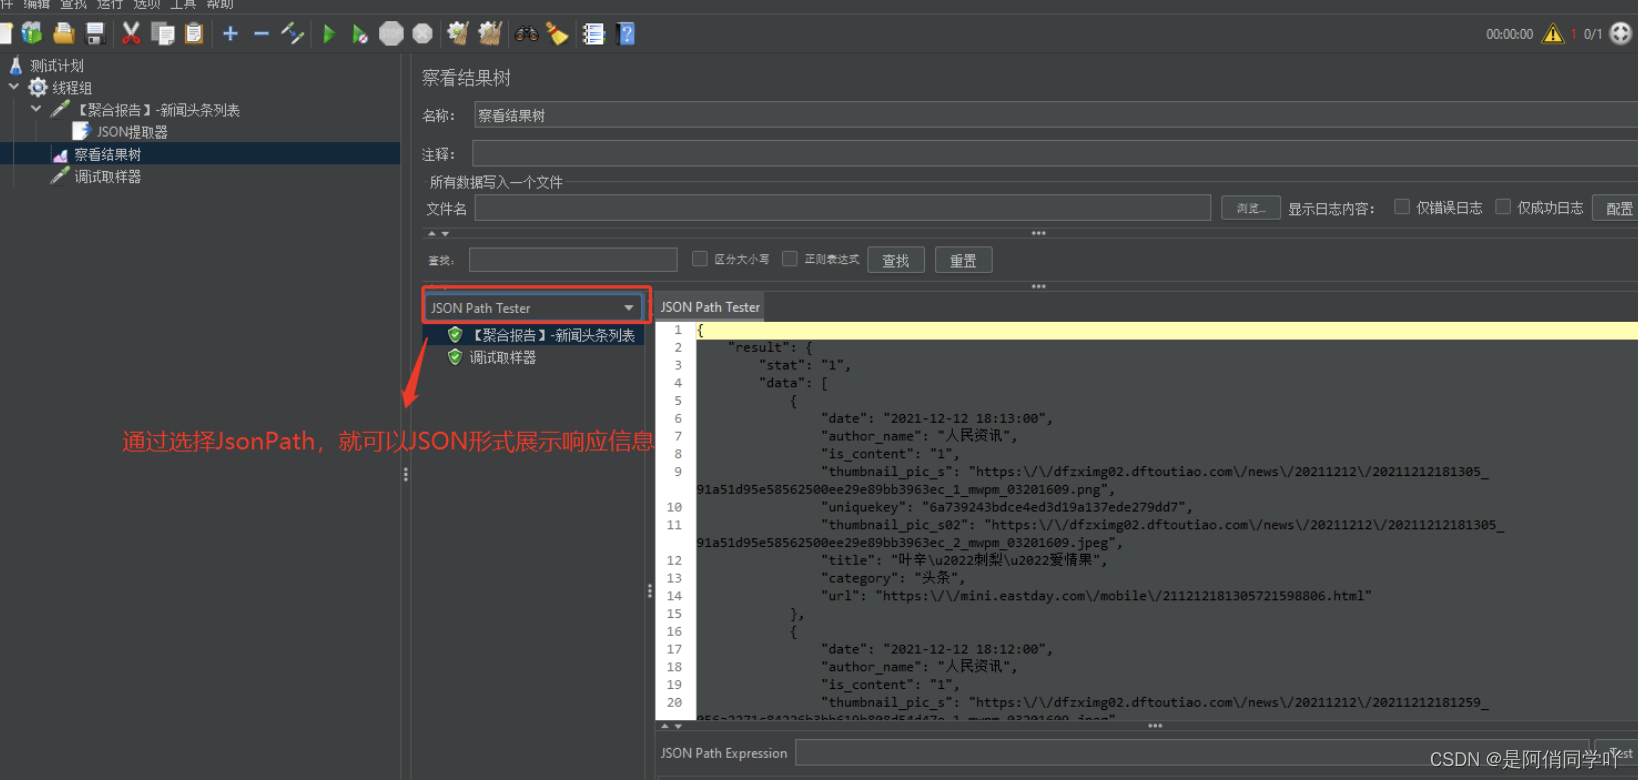Click the 配置 button

pyautogui.click(x=1618, y=208)
